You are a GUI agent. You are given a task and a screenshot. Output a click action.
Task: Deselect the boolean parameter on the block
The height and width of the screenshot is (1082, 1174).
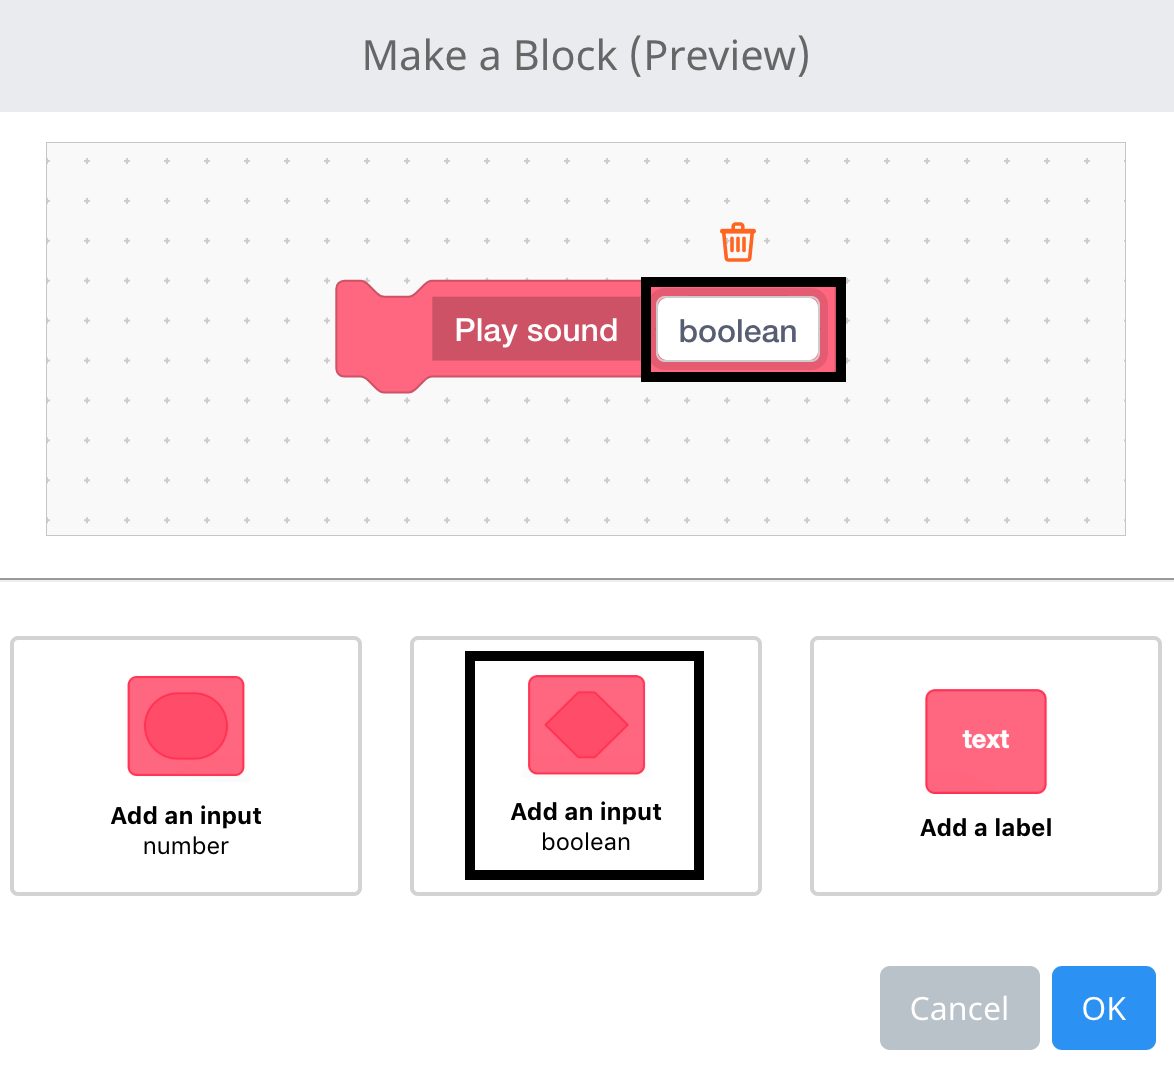tap(737, 330)
